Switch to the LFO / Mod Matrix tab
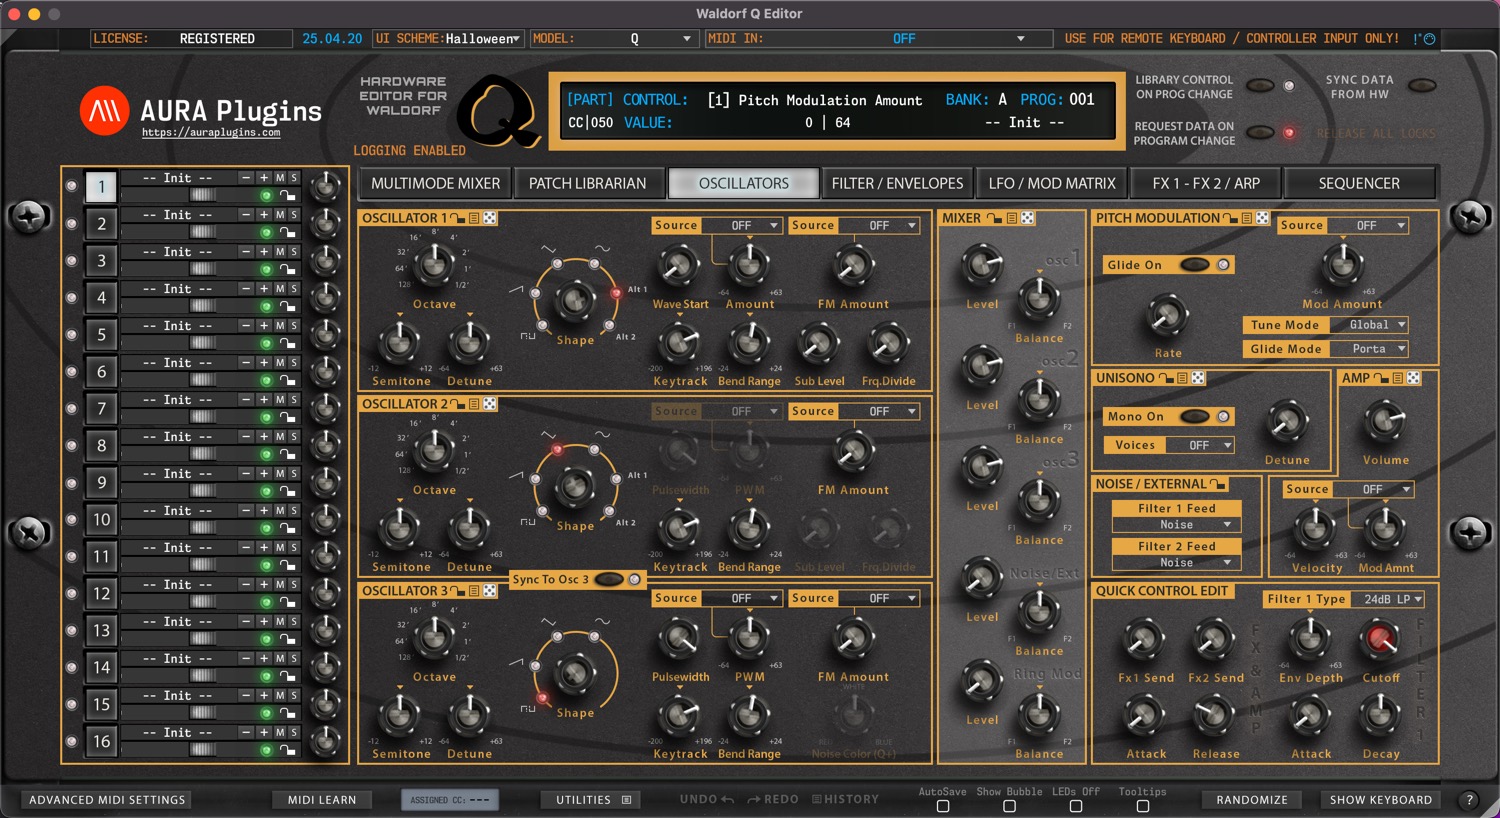The width and height of the screenshot is (1500, 818). 1052,184
